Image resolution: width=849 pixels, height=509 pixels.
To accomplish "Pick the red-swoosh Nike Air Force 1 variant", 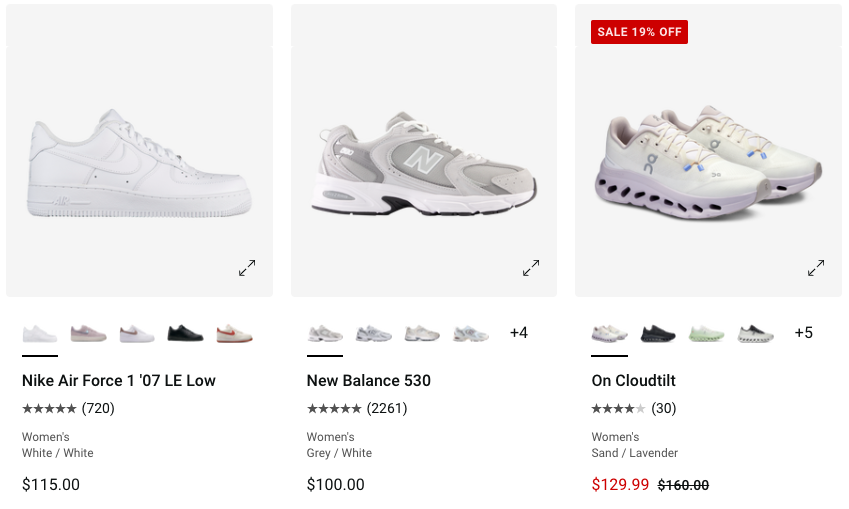I will [x=235, y=333].
